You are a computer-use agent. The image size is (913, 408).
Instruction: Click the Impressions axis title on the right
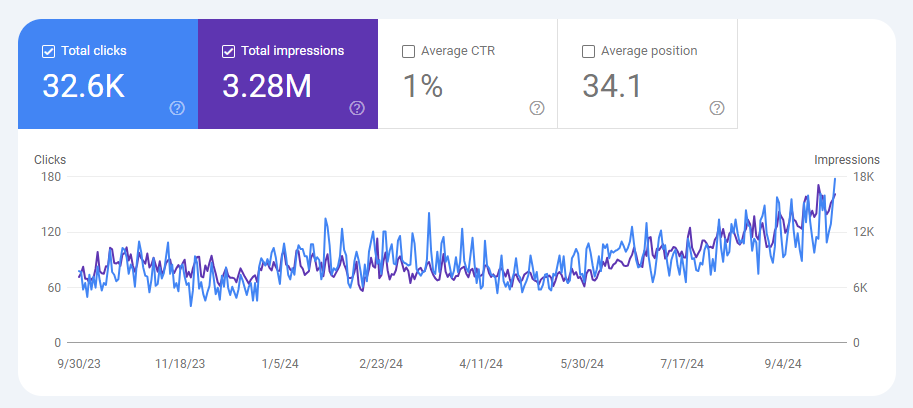click(846, 160)
